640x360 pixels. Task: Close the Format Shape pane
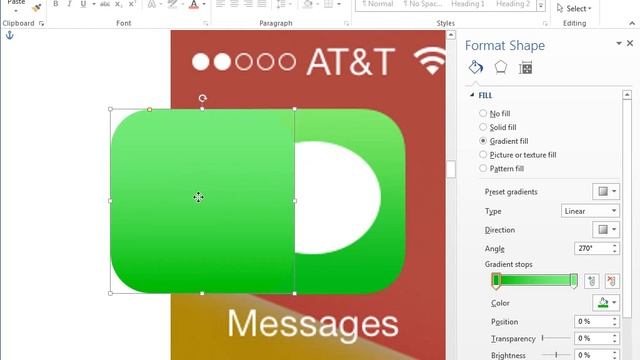pos(630,43)
